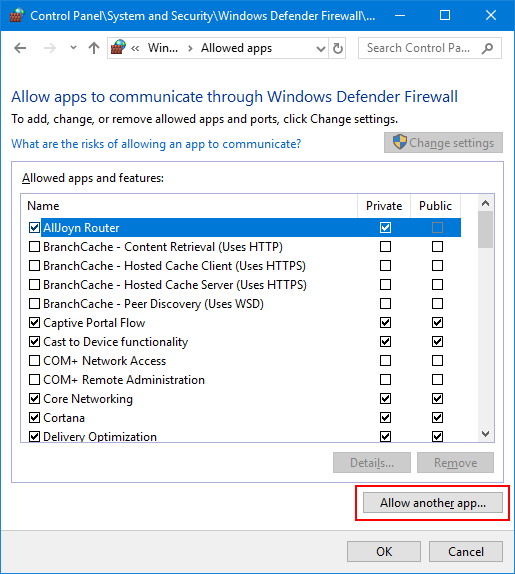Refresh the Allowed apps page
Image resolution: width=515 pixels, height=574 pixels.
coord(337,48)
